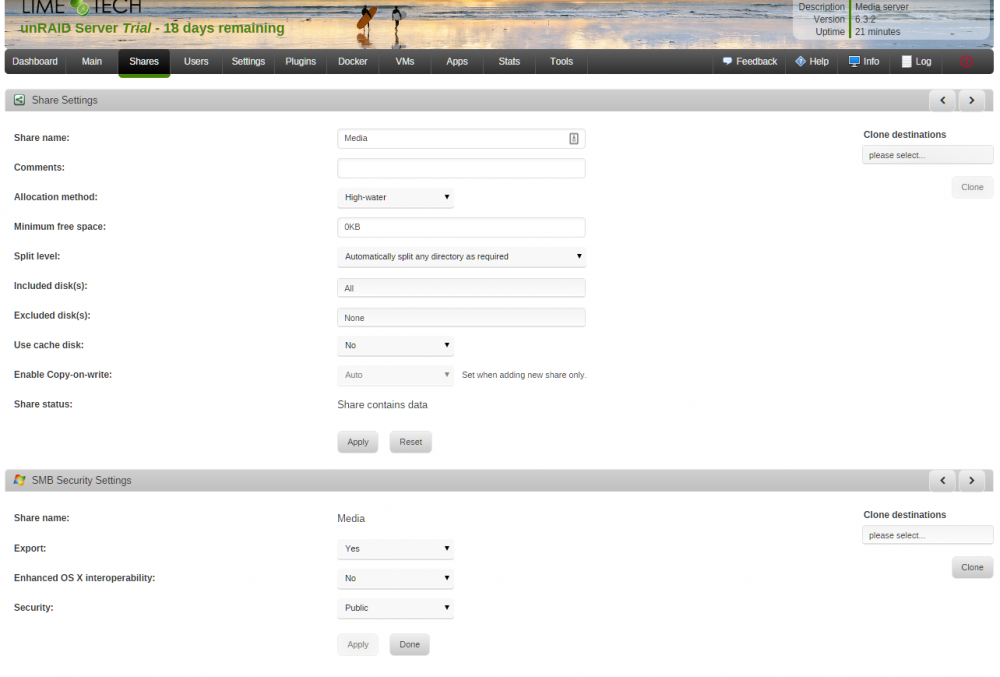Click the red power icon in navbar
The height and width of the screenshot is (677, 1000).
click(966, 62)
